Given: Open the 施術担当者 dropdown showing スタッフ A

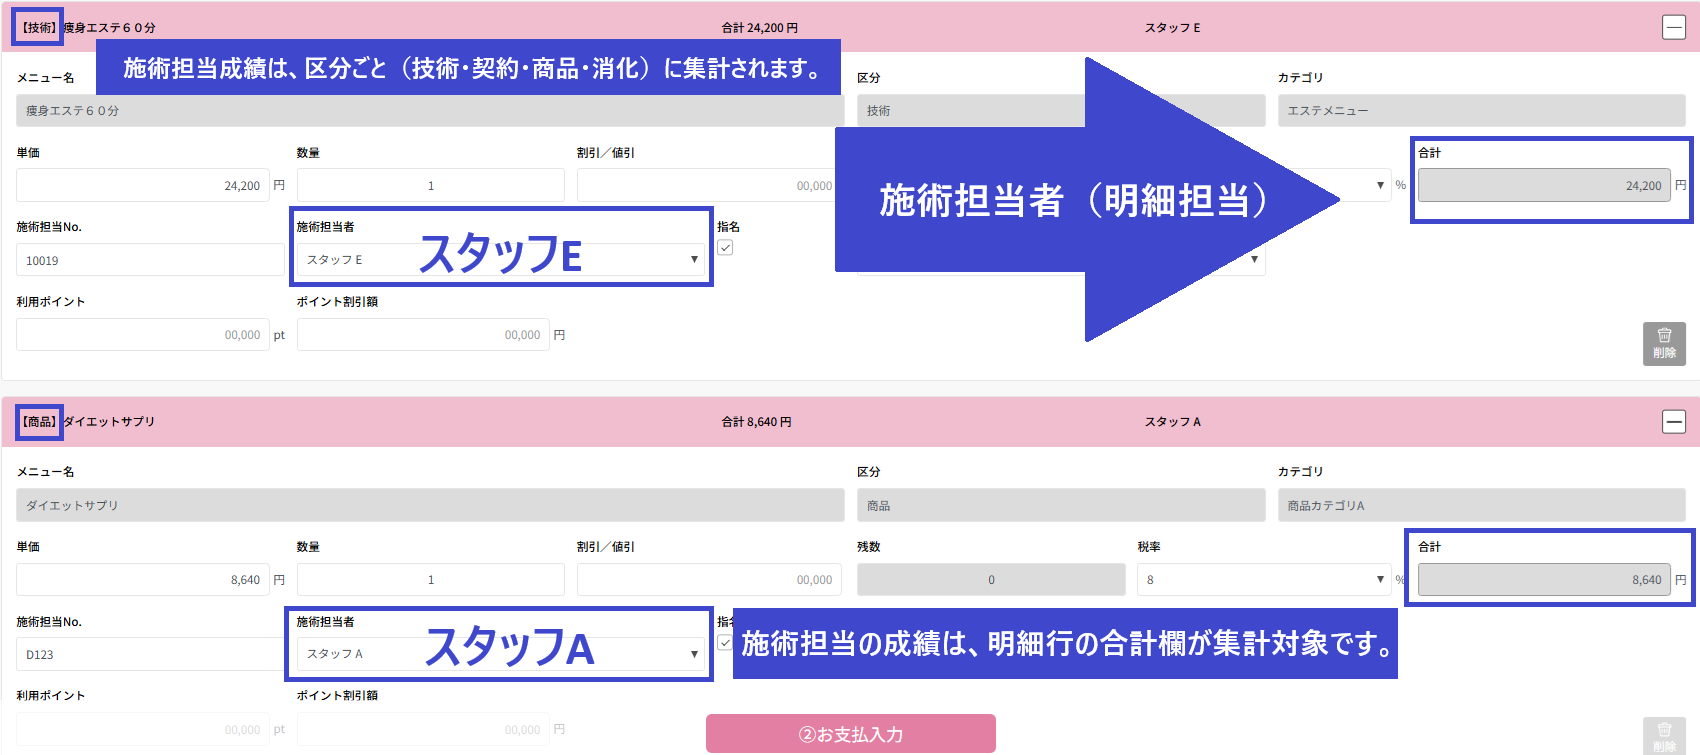Looking at the screenshot, I should tap(501, 654).
